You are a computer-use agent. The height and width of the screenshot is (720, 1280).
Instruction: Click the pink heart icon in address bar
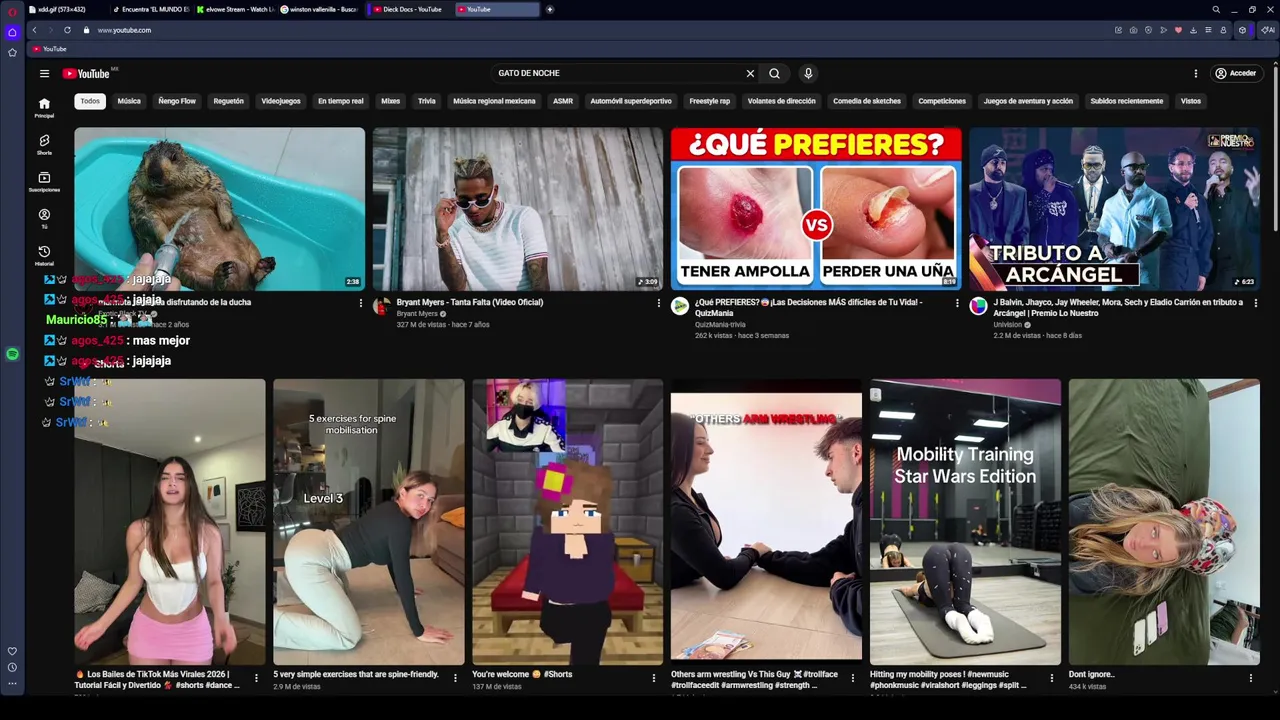point(1178,30)
